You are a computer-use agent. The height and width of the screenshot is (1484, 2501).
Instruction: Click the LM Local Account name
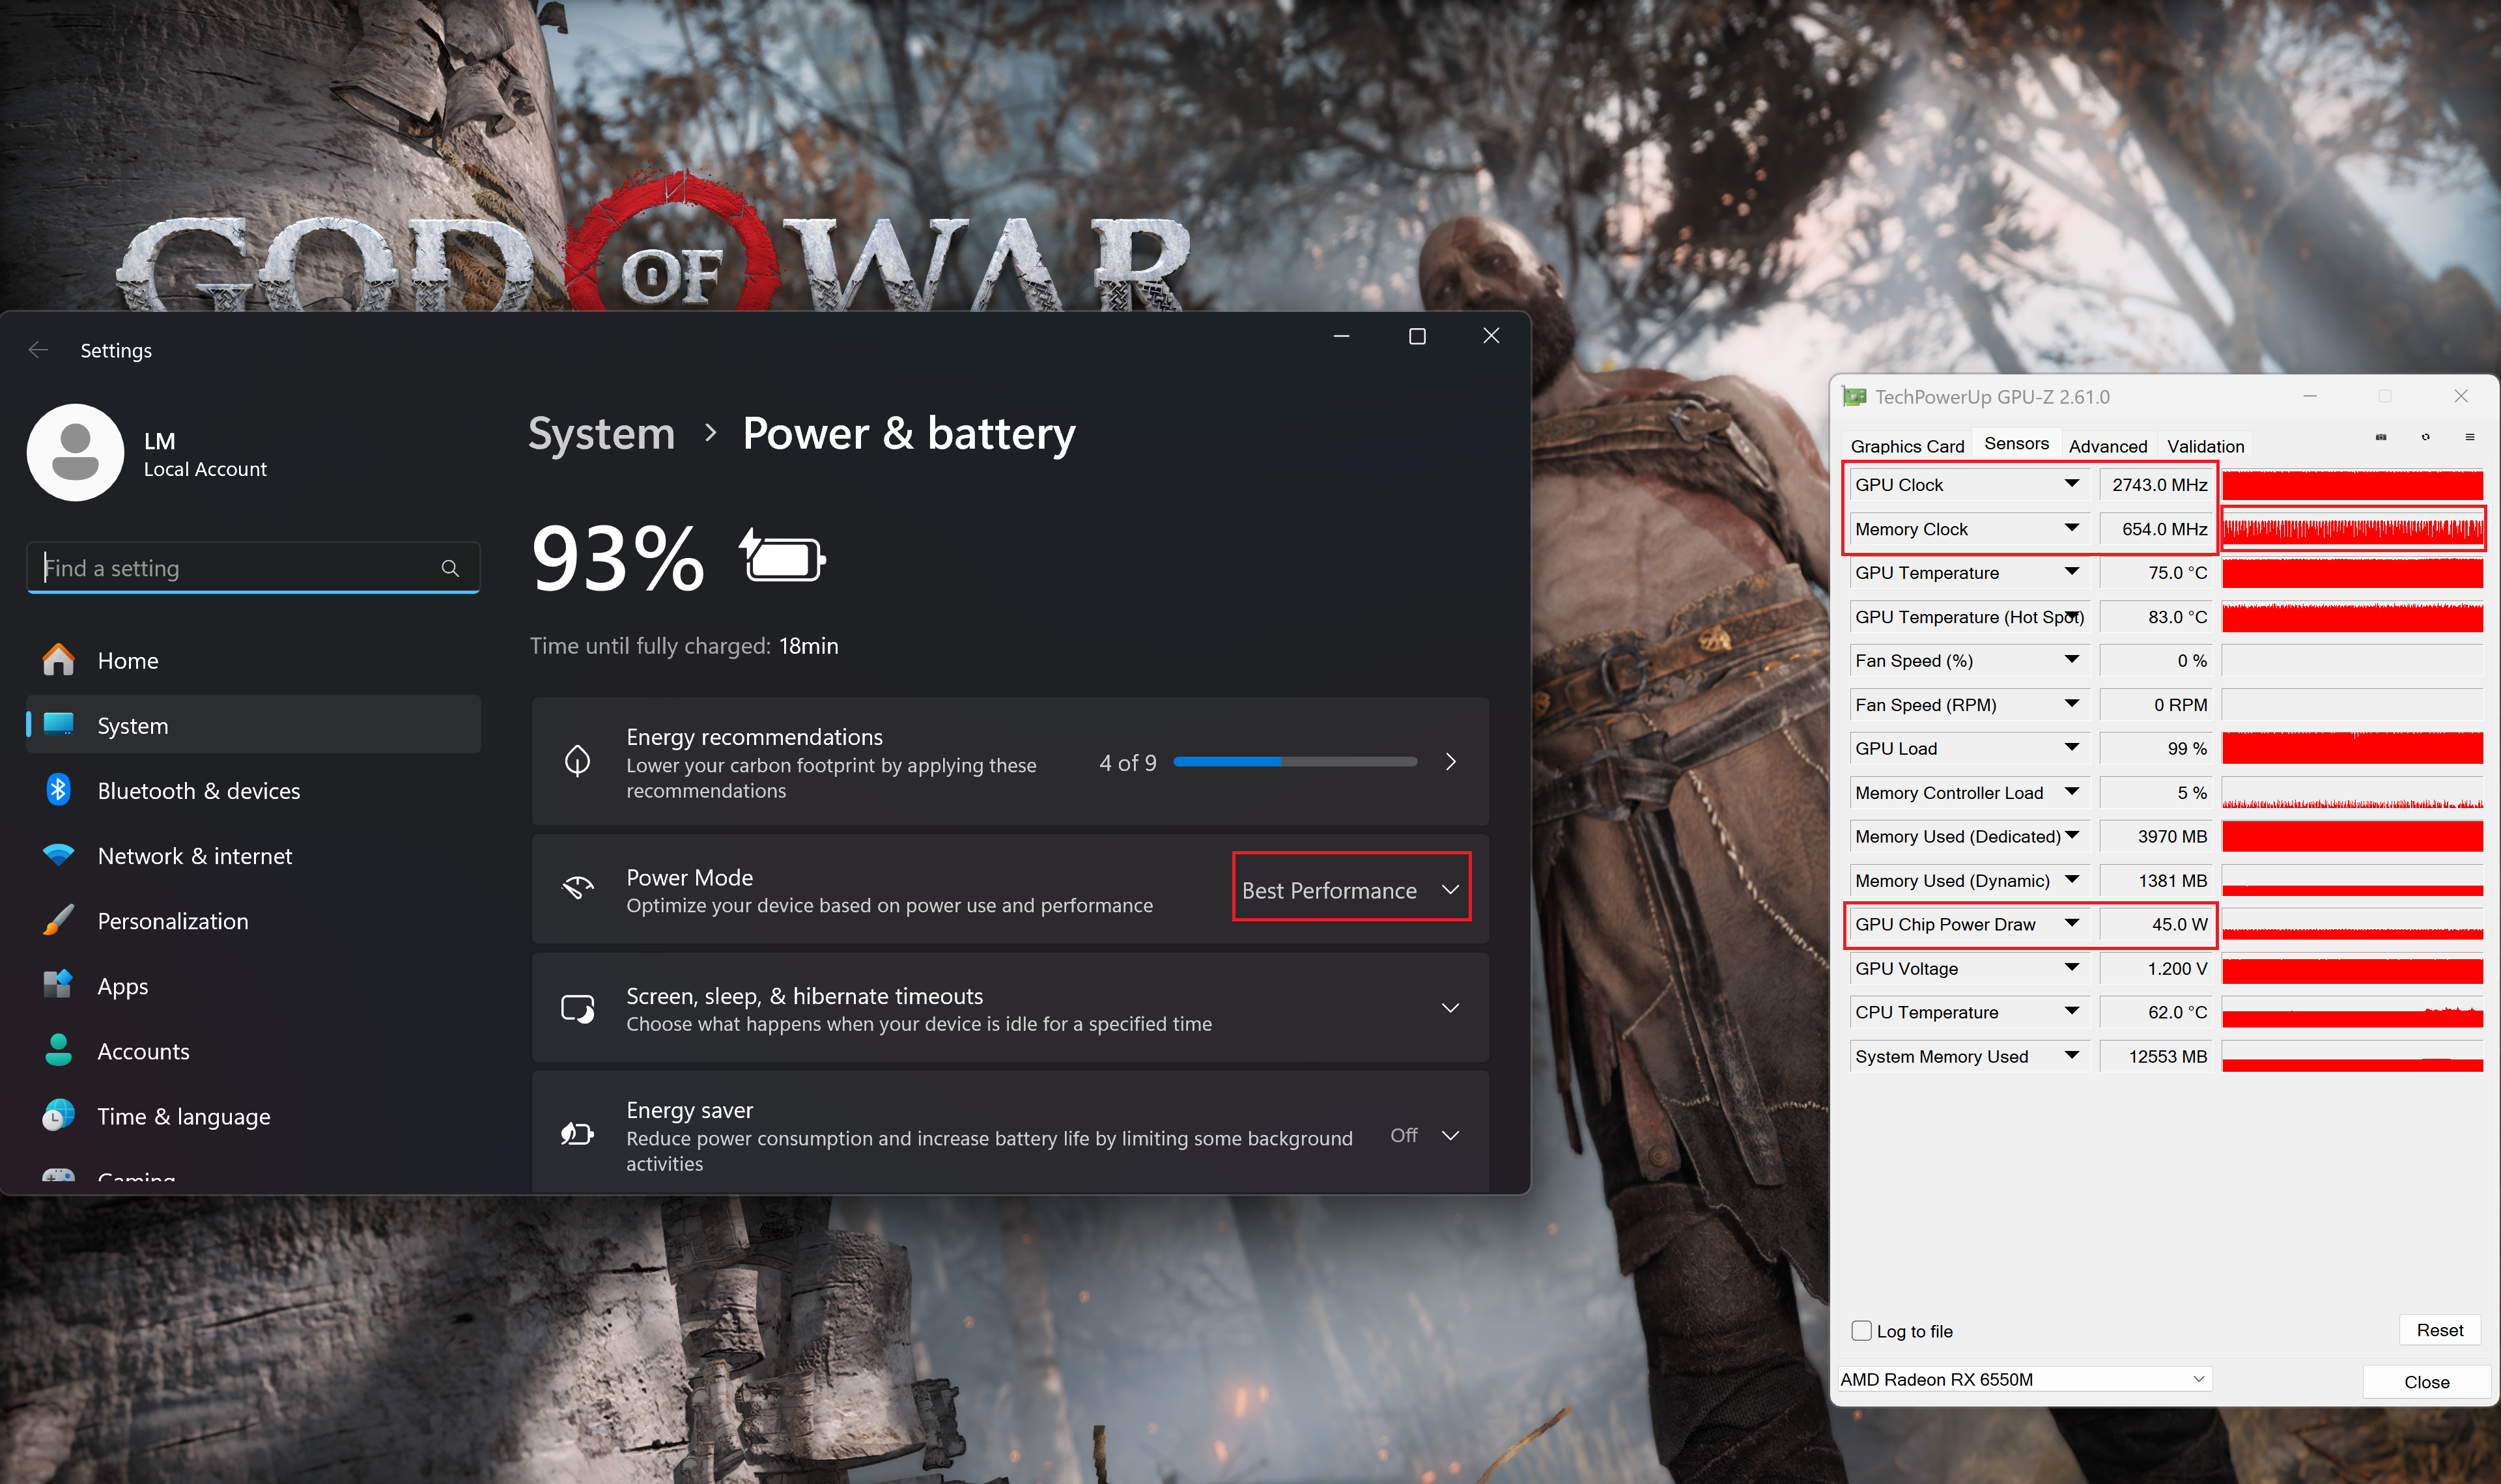coord(205,454)
